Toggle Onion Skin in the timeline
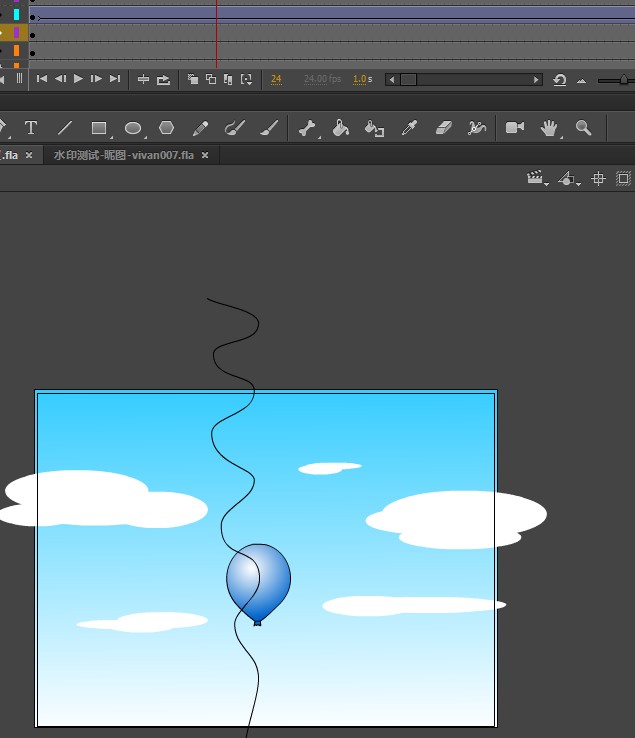This screenshot has height=738, width=635. point(193,79)
